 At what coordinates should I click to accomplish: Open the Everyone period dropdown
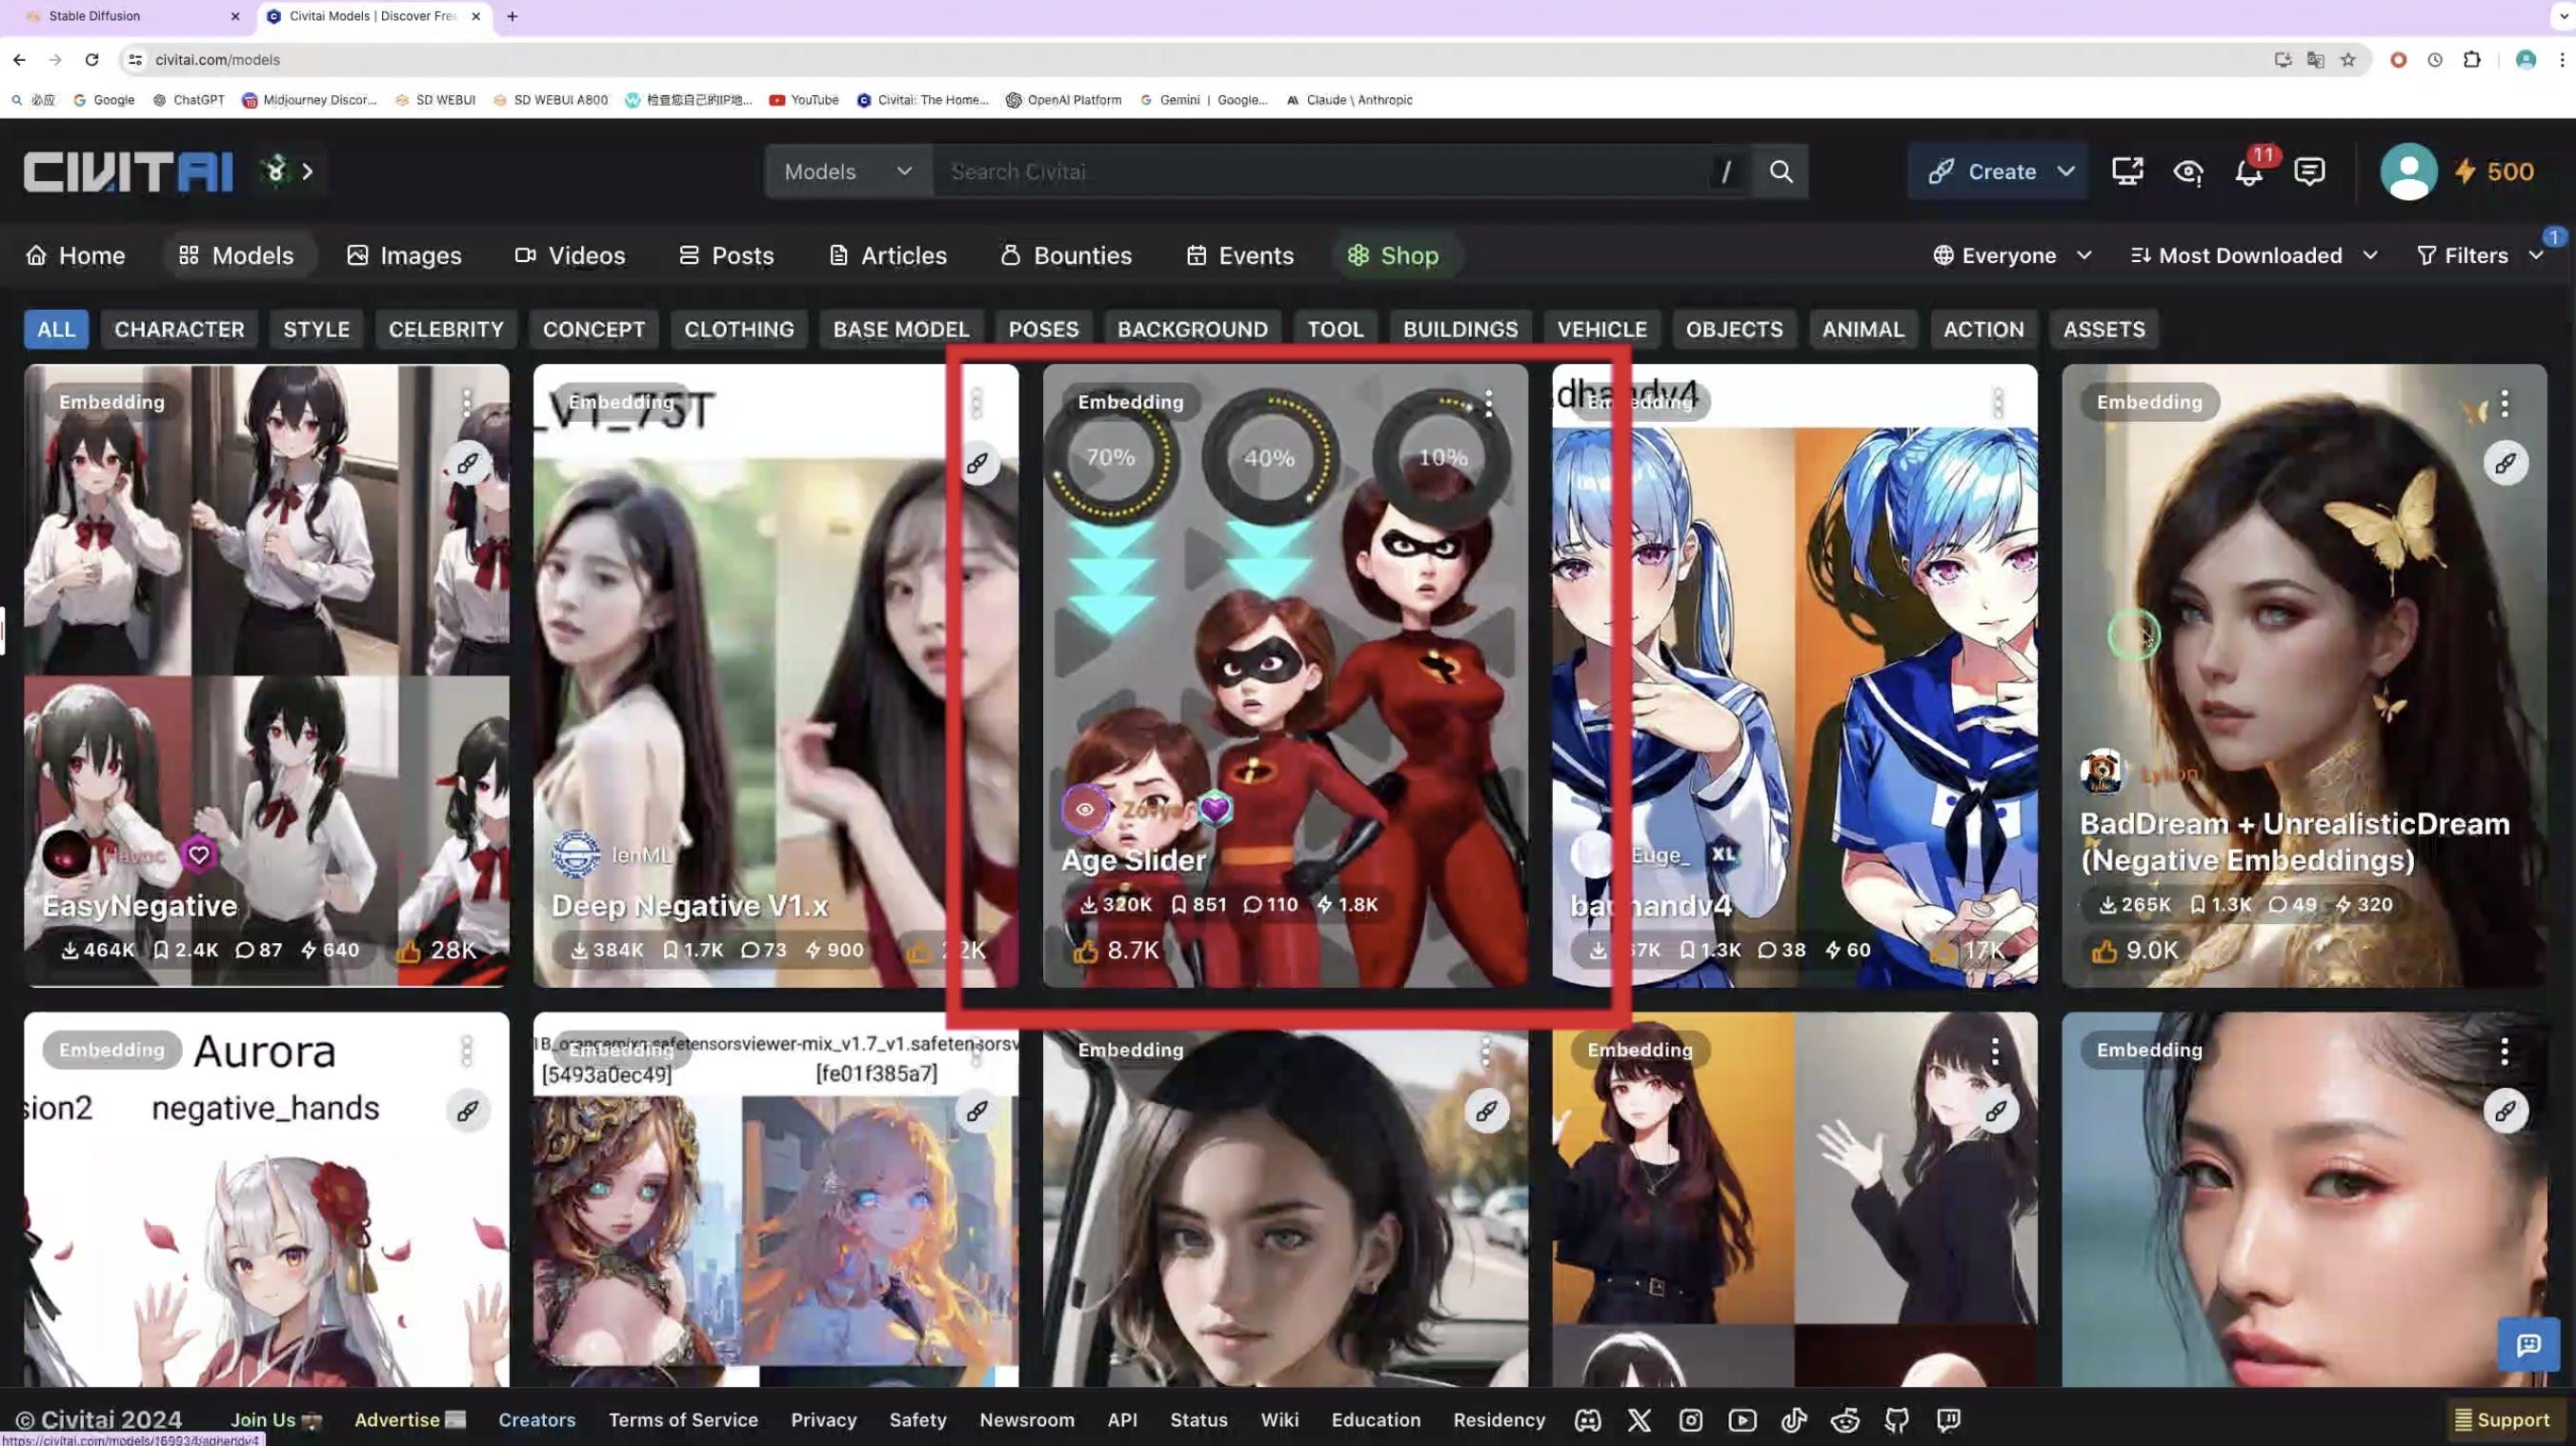click(x=2012, y=256)
